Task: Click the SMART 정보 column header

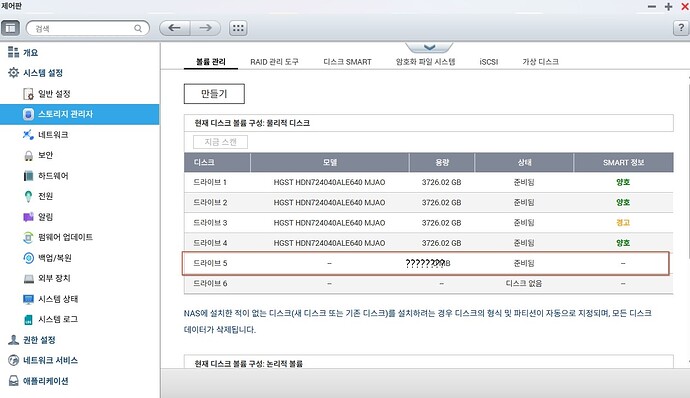Action: [624, 162]
